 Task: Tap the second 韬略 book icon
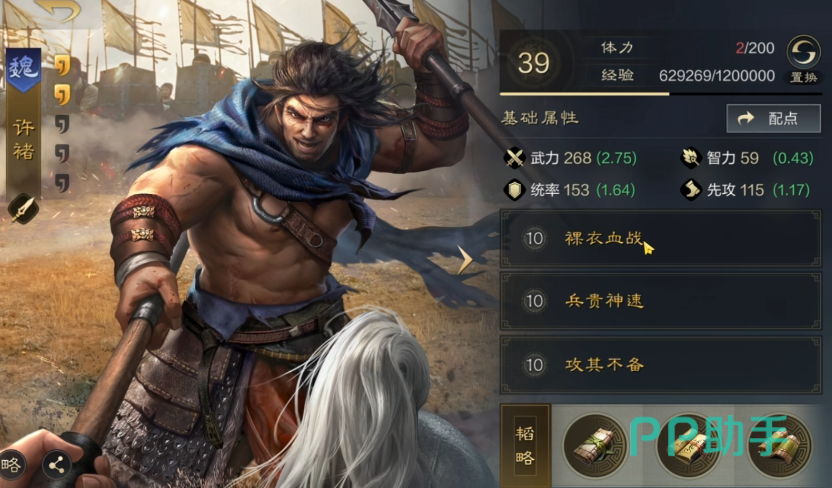pyautogui.click(x=688, y=447)
